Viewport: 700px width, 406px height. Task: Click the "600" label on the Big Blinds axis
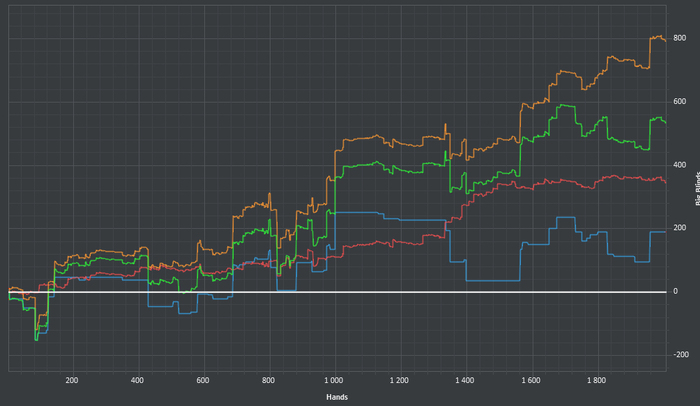click(x=679, y=102)
